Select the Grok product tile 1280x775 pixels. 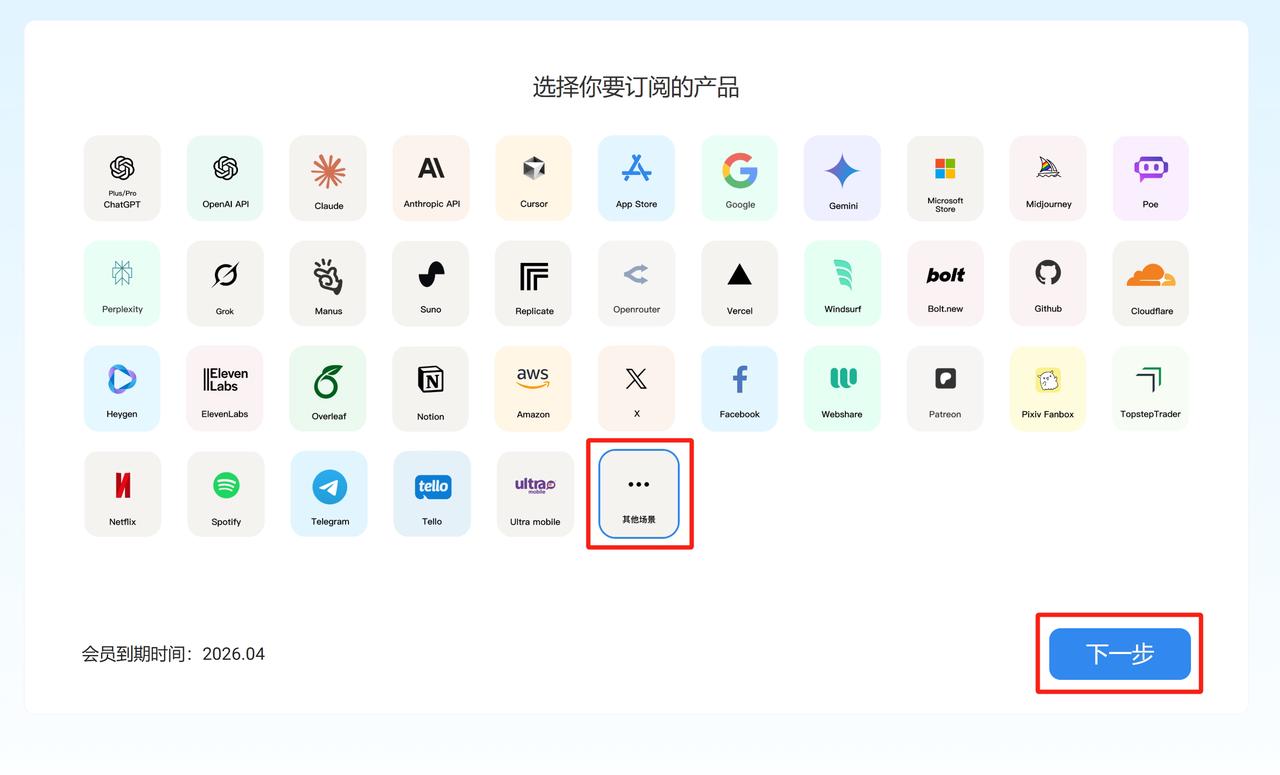[225, 283]
